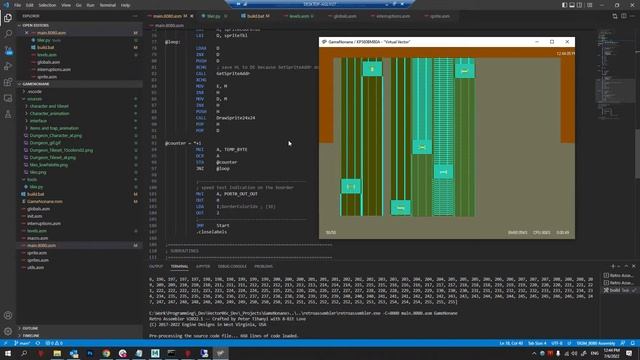Click the sync changes icon in status bar
Screen dimensions: 640x360
[x=38, y=343]
